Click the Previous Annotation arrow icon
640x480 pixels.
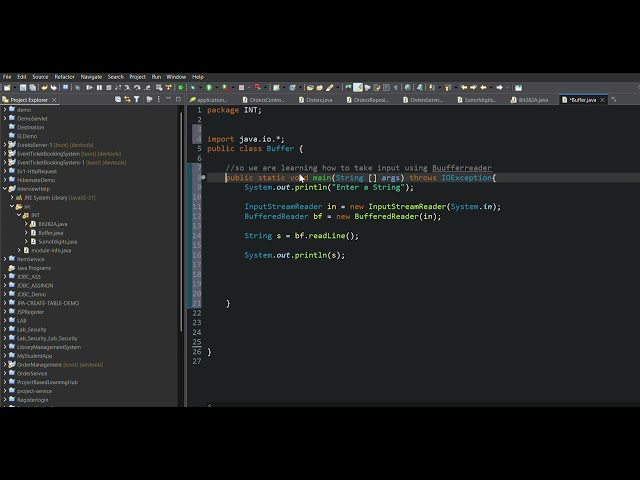[x=448, y=87]
